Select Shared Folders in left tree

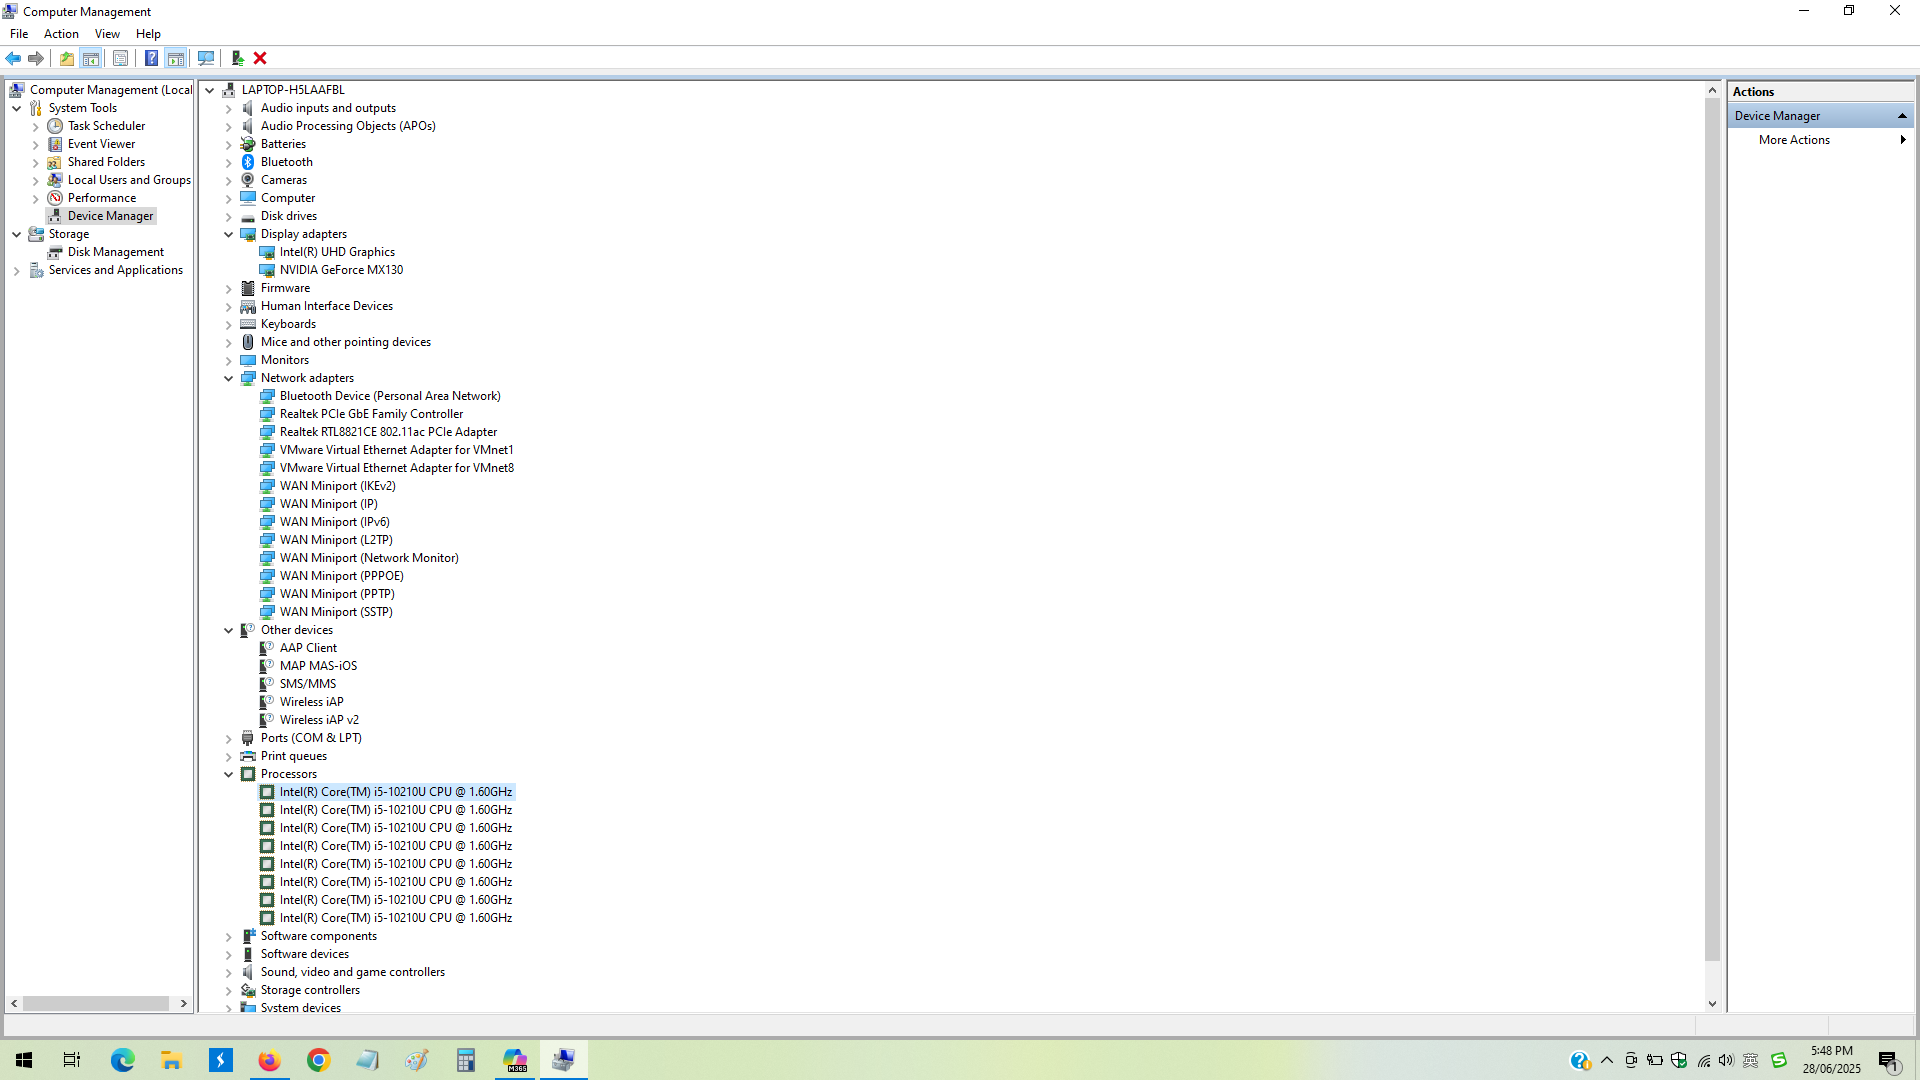click(x=106, y=162)
